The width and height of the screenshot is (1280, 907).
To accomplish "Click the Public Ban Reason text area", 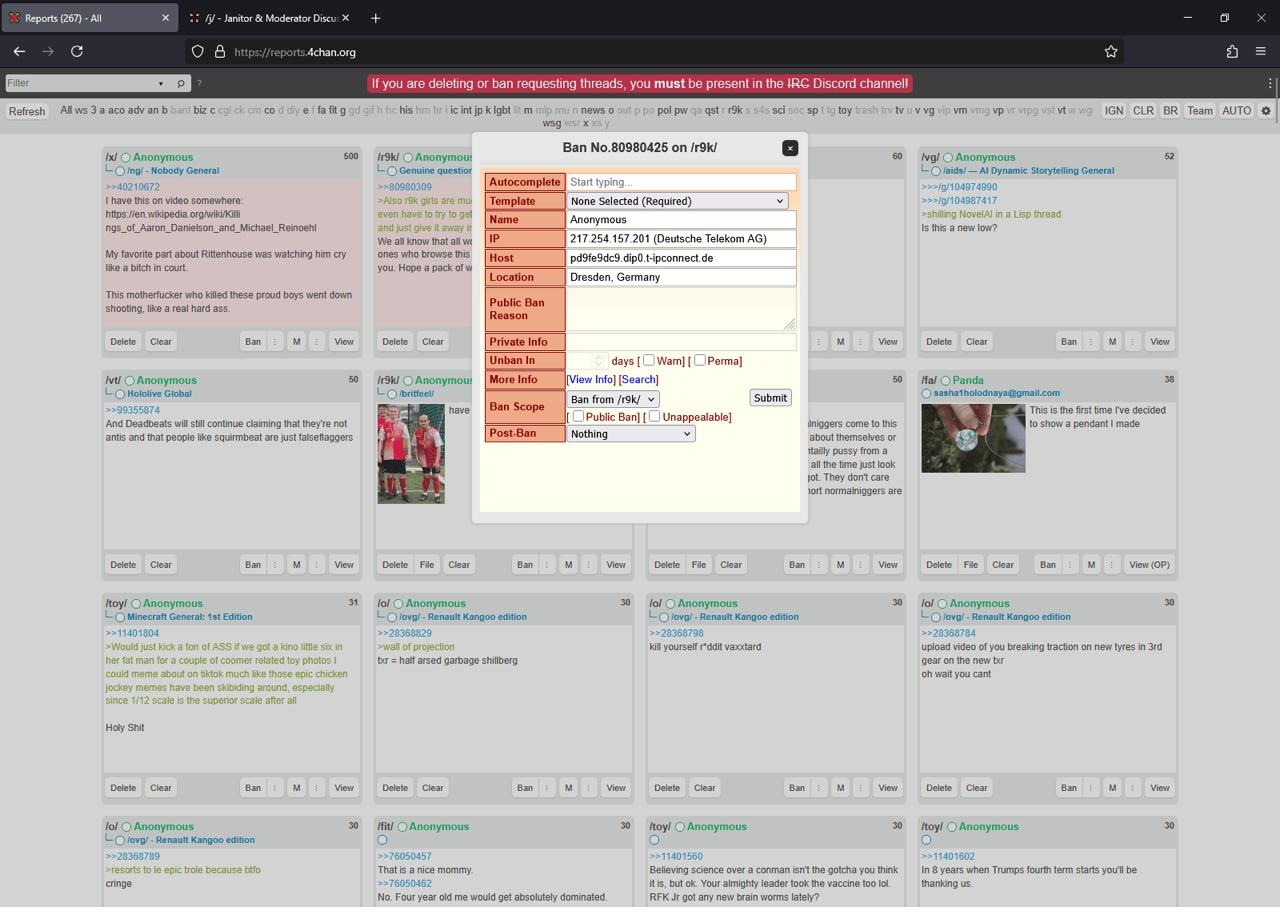I will [680, 309].
